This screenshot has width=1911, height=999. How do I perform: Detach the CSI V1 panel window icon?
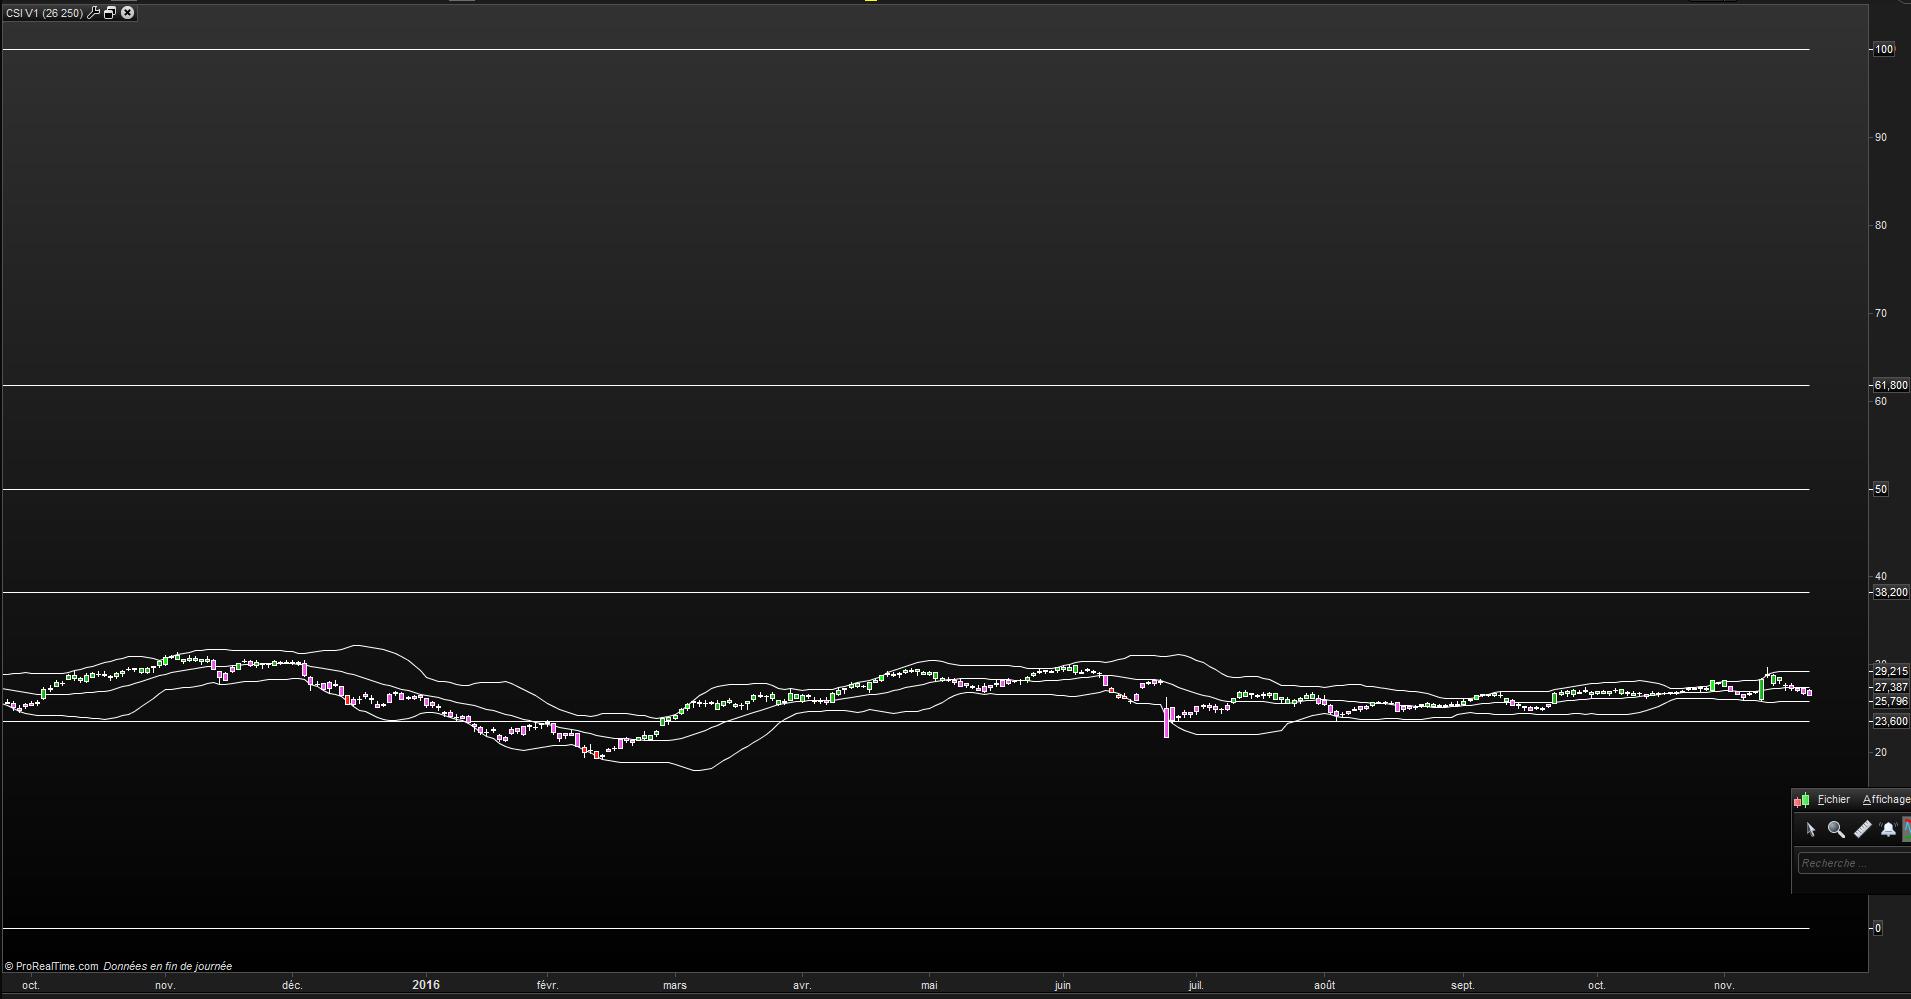point(110,13)
